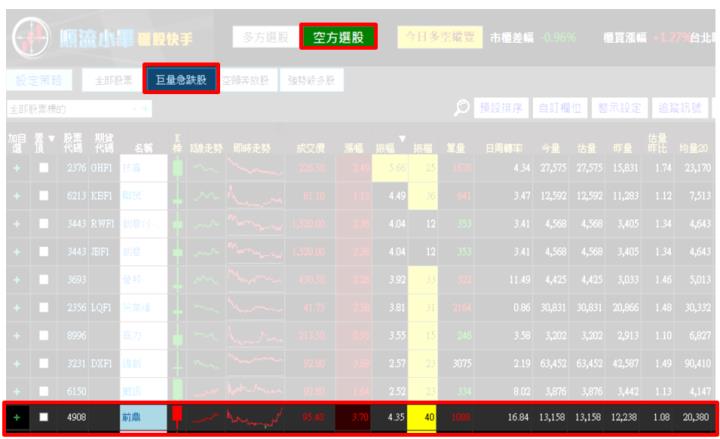The width and height of the screenshot is (720, 439).
Task: Click futures code KBFI
Action: pyautogui.click(x=101, y=196)
